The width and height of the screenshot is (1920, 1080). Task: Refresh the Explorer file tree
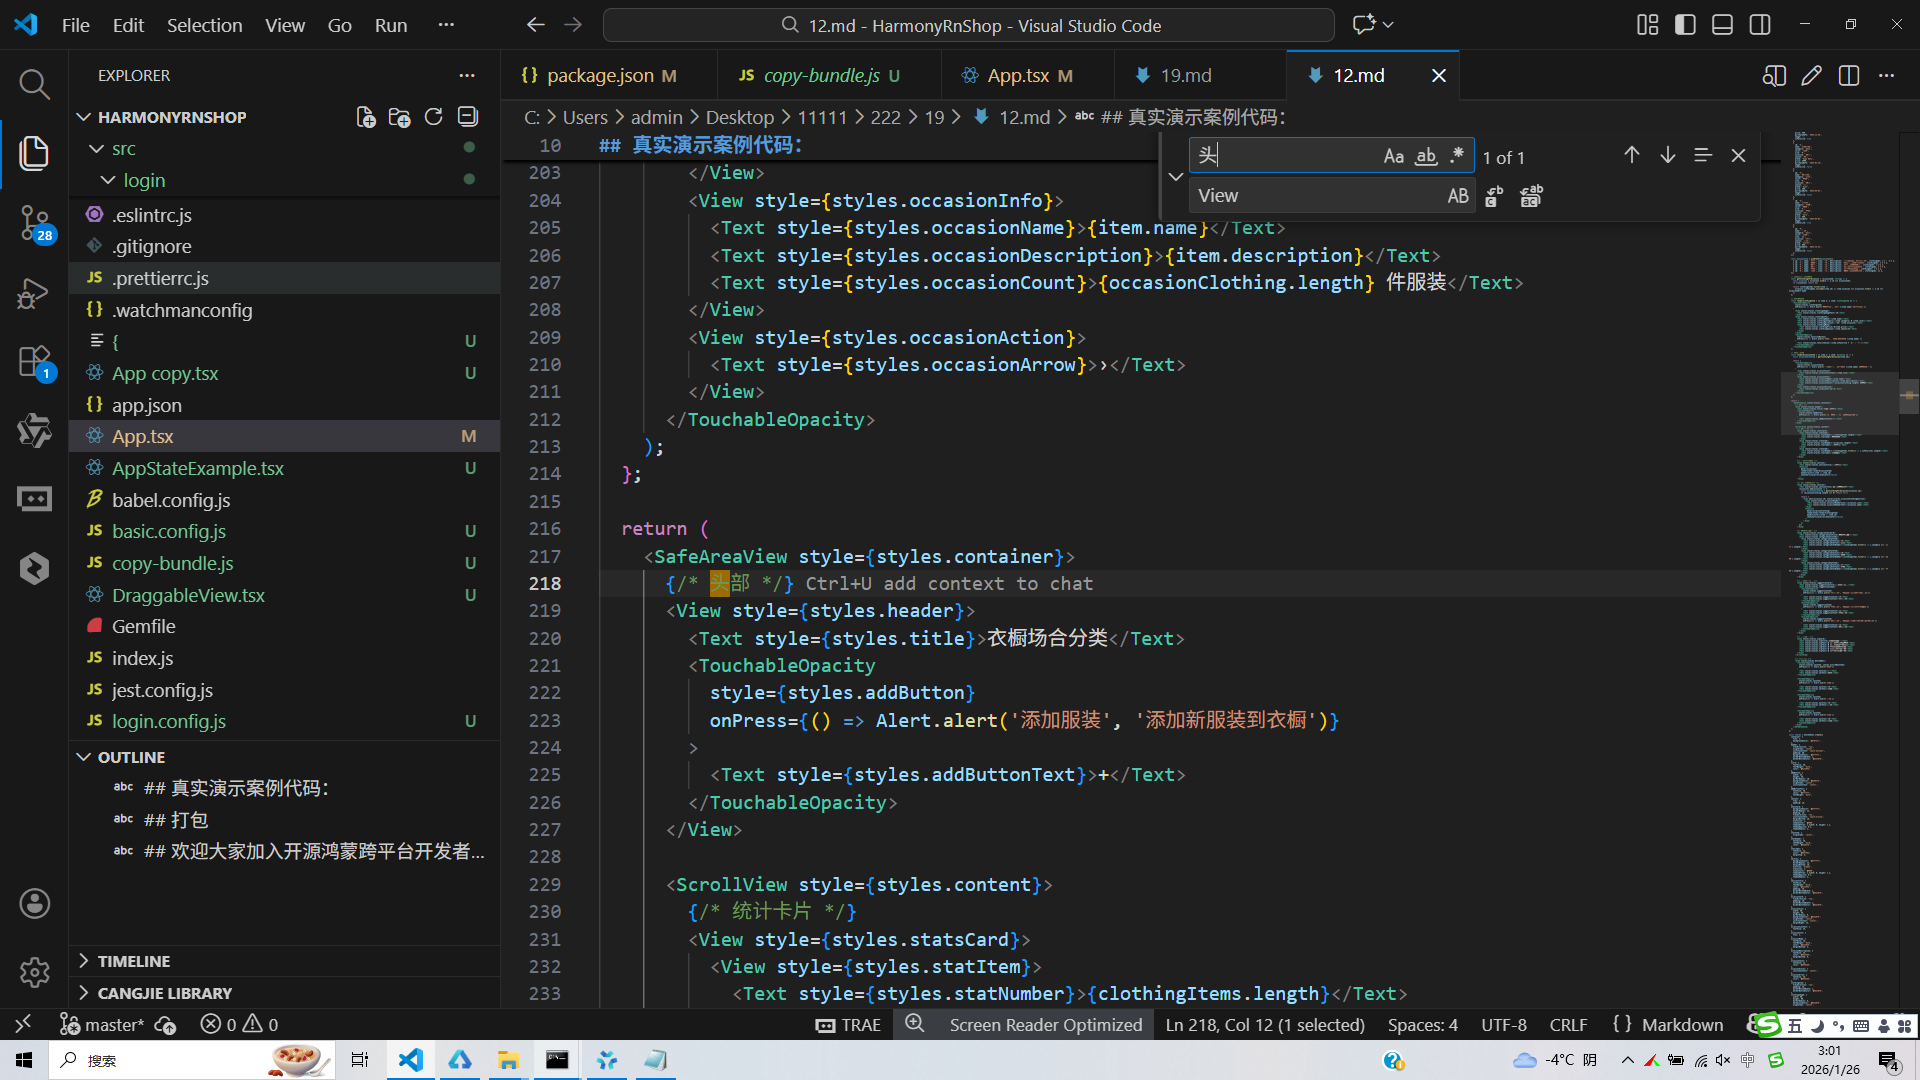point(433,117)
